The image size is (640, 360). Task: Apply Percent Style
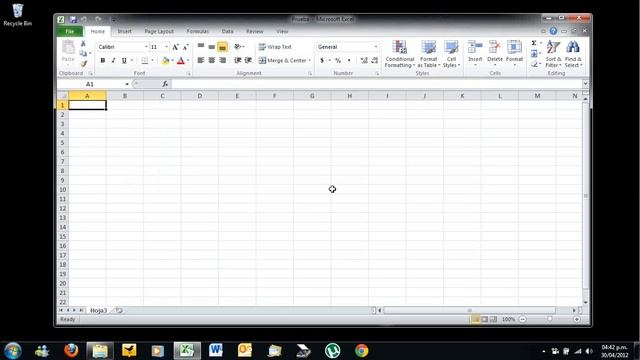tap(338, 60)
